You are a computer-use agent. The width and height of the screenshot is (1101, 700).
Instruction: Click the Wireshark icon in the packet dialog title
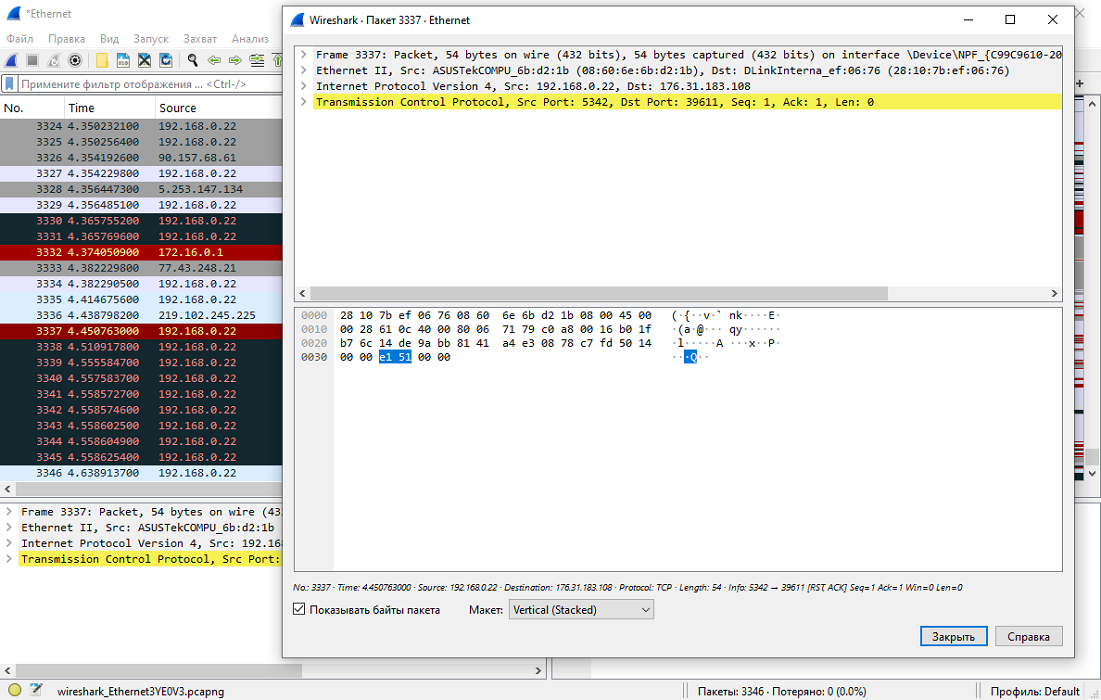point(297,20)
